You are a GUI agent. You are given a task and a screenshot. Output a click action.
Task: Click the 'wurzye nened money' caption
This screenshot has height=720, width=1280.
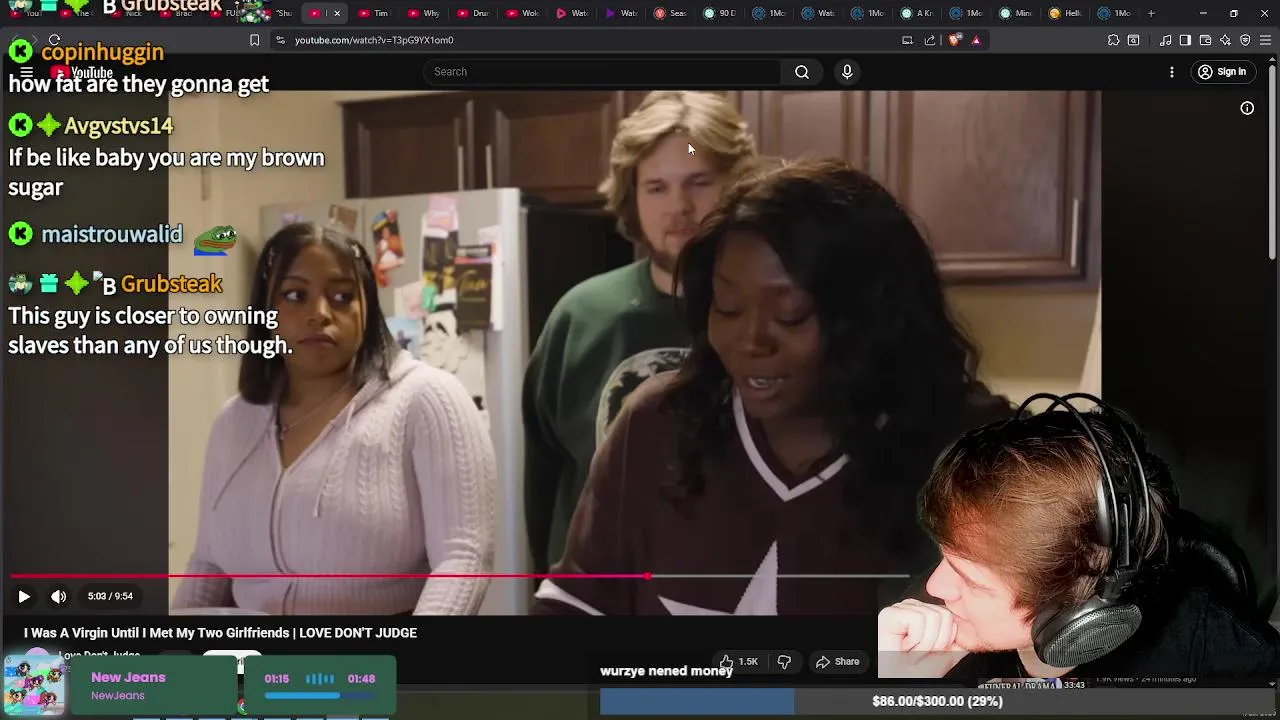tap(666, 671)
